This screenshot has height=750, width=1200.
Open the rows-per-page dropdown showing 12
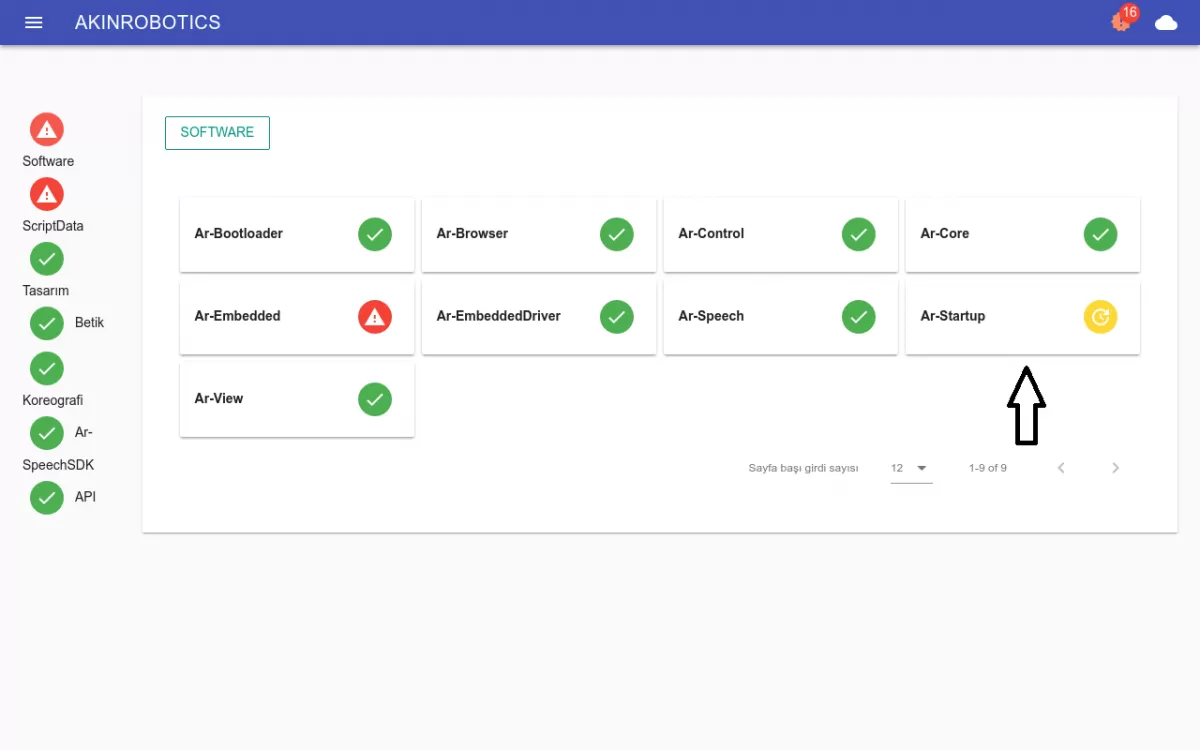(x=911, y=468)
